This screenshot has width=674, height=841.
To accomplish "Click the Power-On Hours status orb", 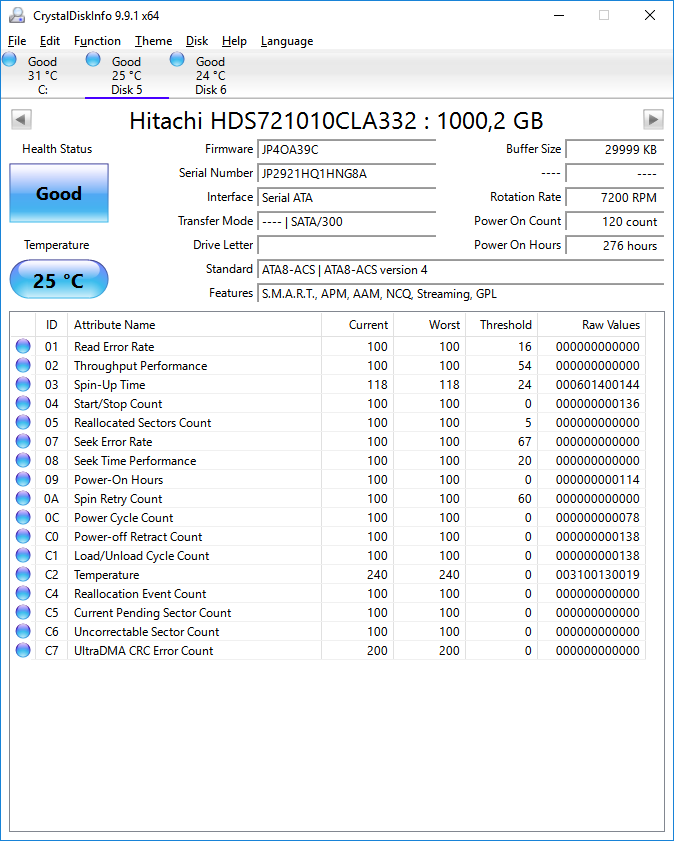I will pos(23,479).
